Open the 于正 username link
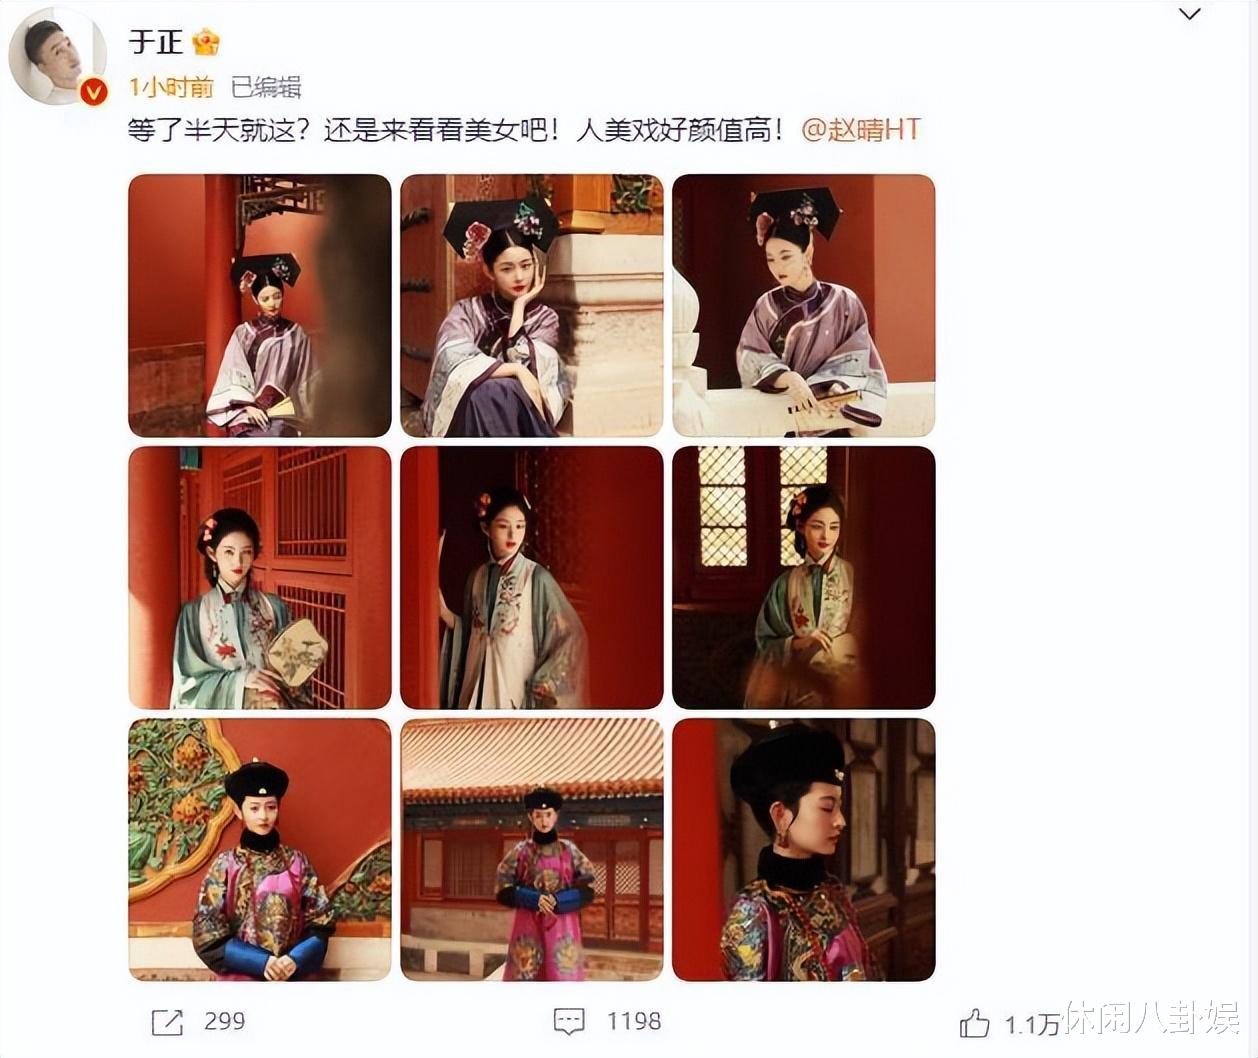The height and width of the screenshot is (1058, 1258). click(156, 42)
